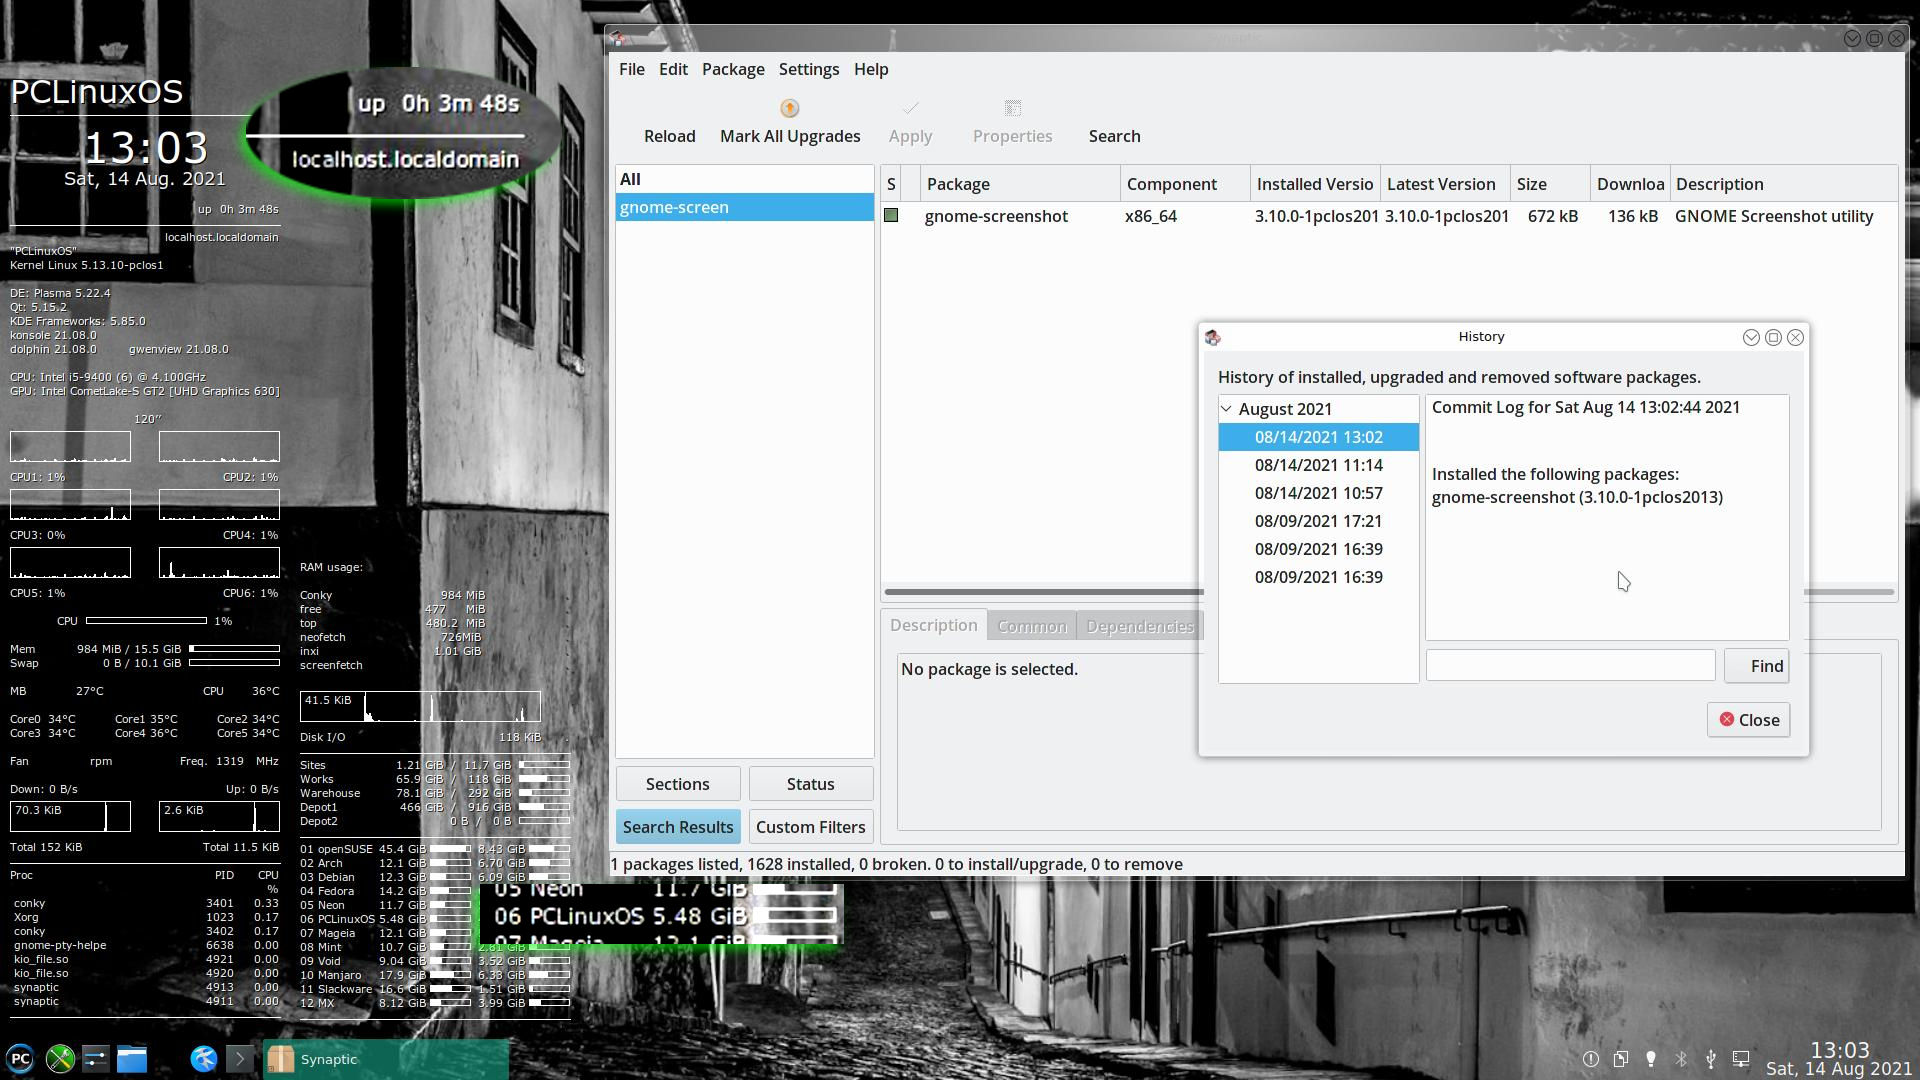
Task: Launch System Settings sliders icon in taskbar
Action: coord(95,1059)
